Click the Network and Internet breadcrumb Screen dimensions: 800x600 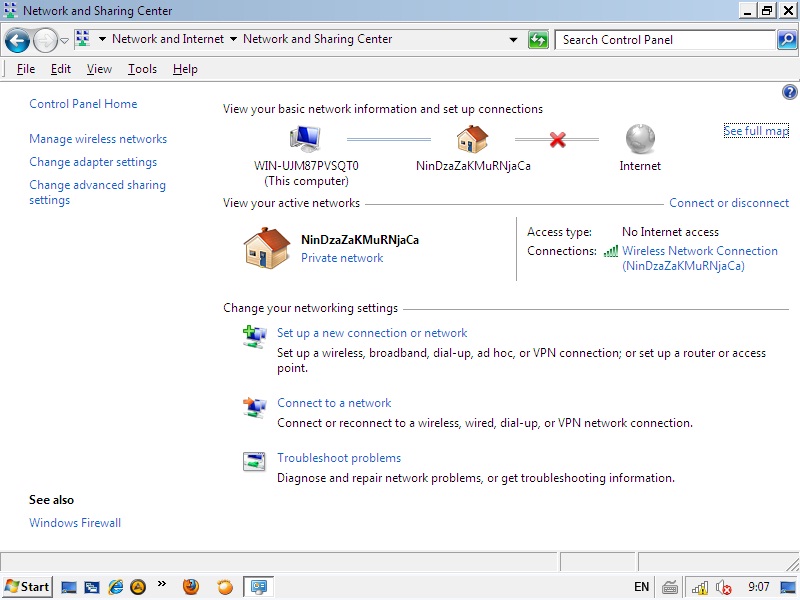[168, 39]
